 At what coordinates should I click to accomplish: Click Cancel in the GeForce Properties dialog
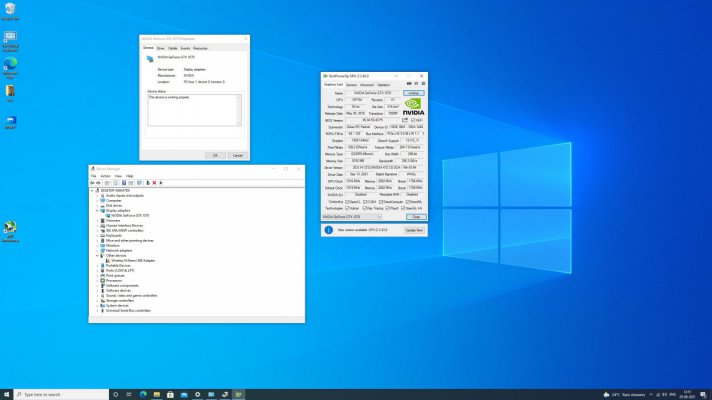237,155
